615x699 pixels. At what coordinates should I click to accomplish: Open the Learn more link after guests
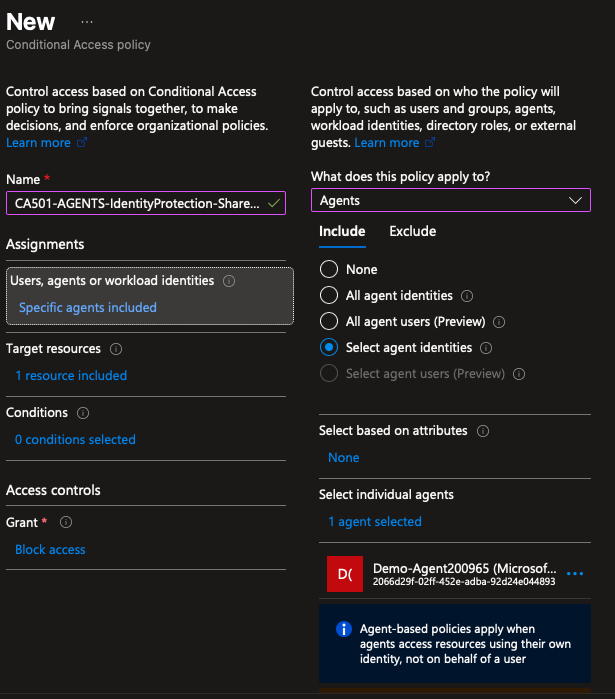tap(387, 143)
